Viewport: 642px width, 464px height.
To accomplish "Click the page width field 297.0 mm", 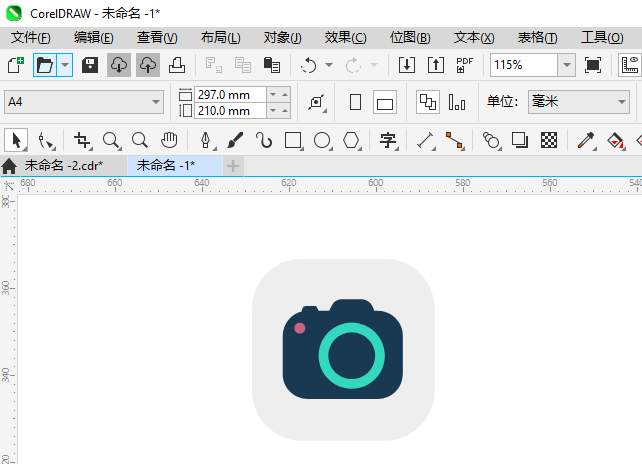I will 230,95.
